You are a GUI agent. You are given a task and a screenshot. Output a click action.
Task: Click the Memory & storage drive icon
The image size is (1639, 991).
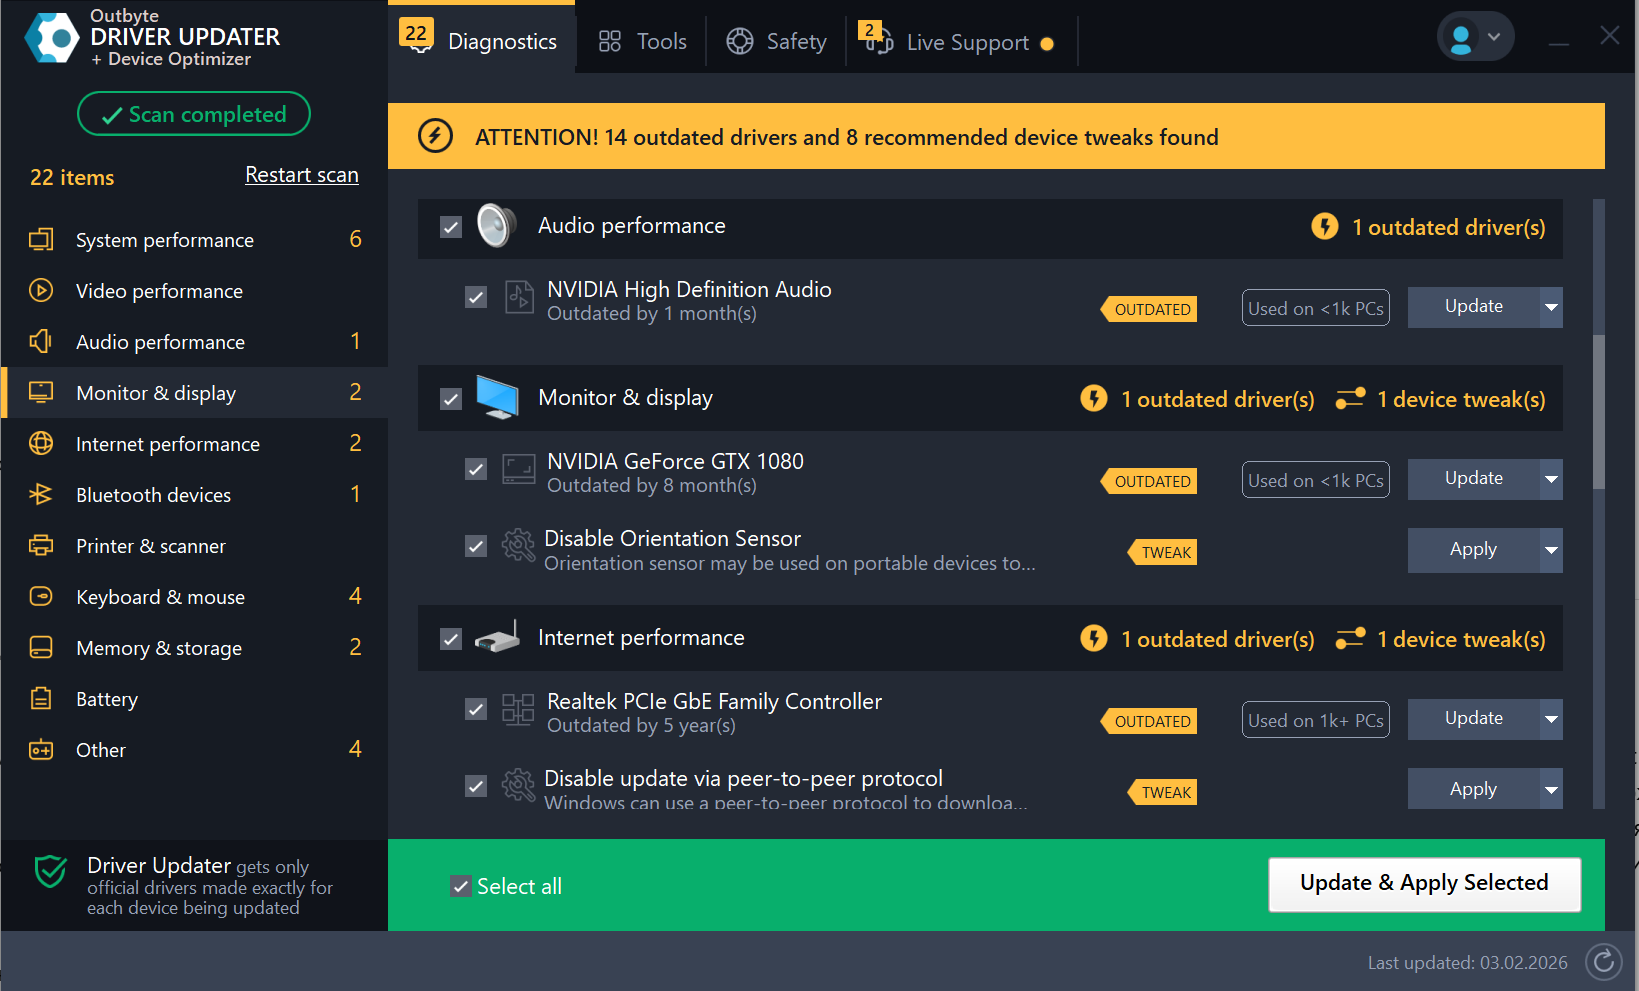(x=41, y=648)
